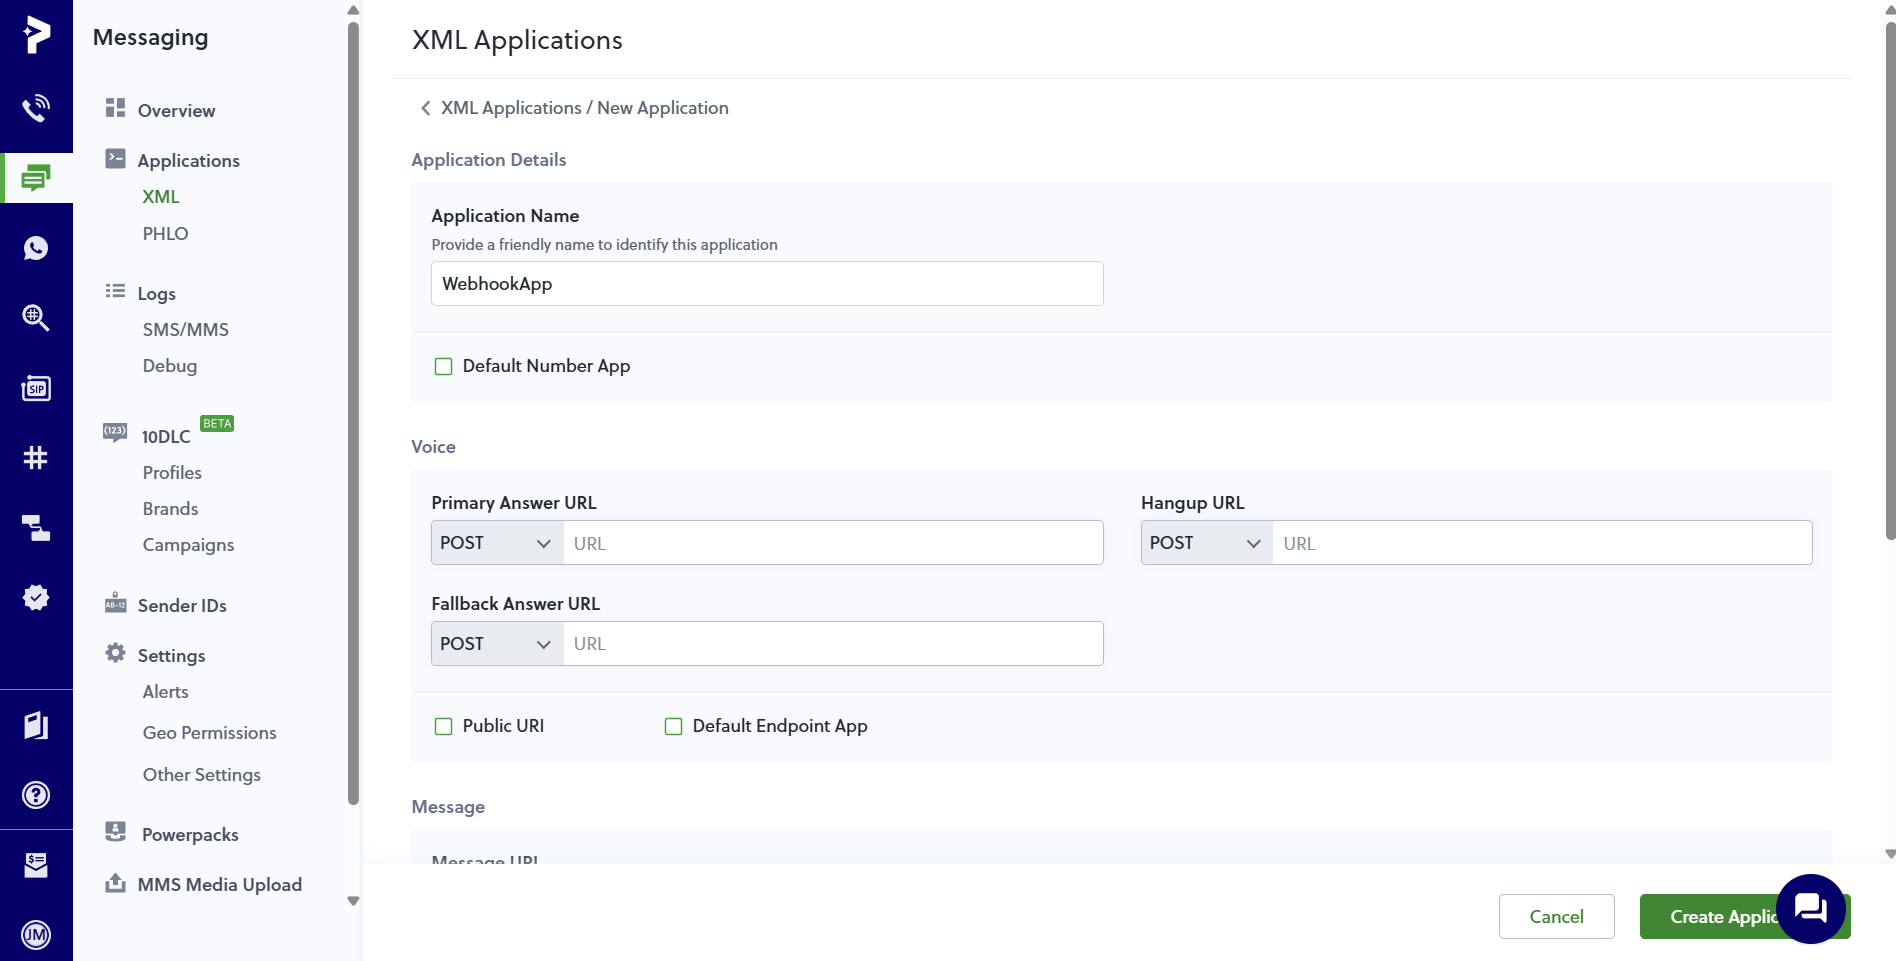Open the Help question mark icon

click(x=36, y=795)
